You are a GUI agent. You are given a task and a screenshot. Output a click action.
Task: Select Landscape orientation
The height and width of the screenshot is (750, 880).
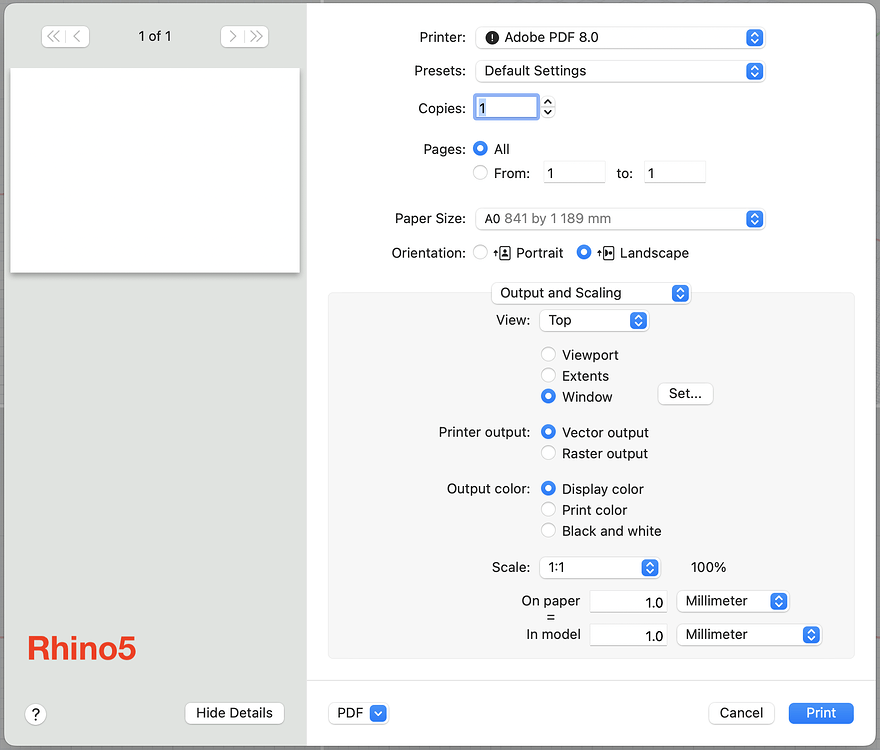[x=584, y=253]
